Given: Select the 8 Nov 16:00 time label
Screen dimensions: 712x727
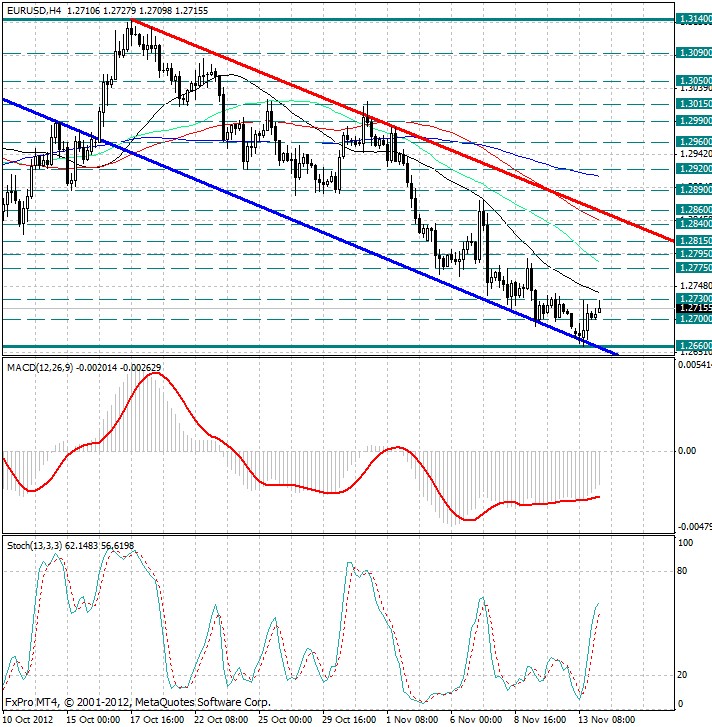Looking at the screenshot, I should [x=540, y=720].
